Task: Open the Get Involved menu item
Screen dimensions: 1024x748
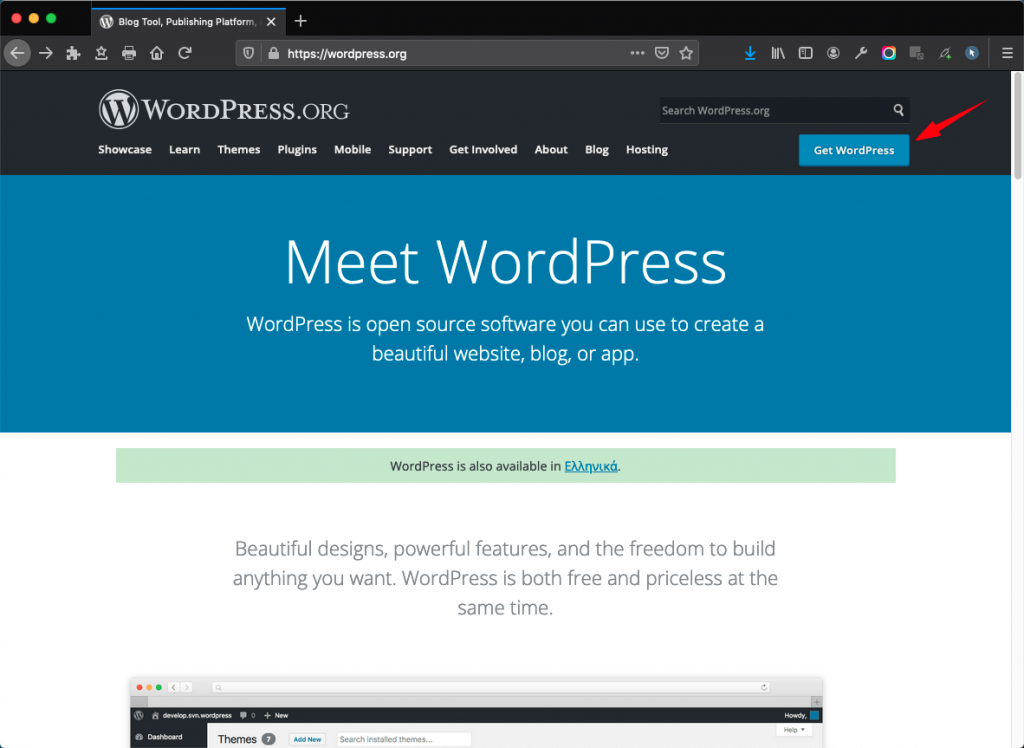Action: coord(483,150)
